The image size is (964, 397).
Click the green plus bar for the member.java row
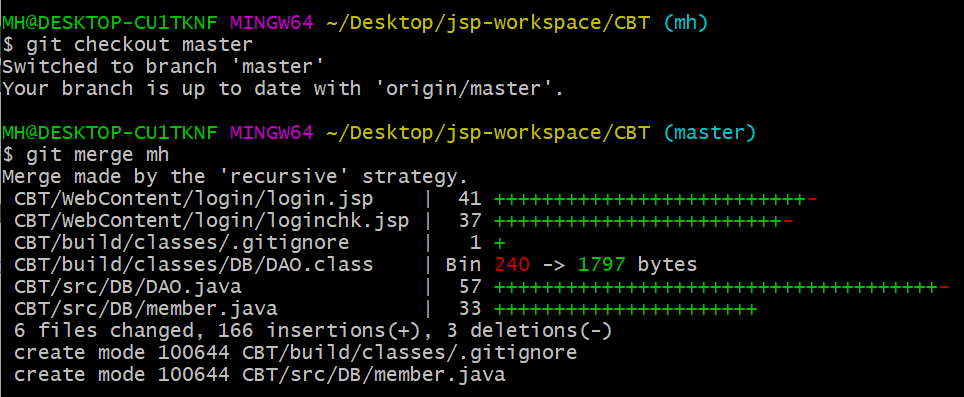626,309
